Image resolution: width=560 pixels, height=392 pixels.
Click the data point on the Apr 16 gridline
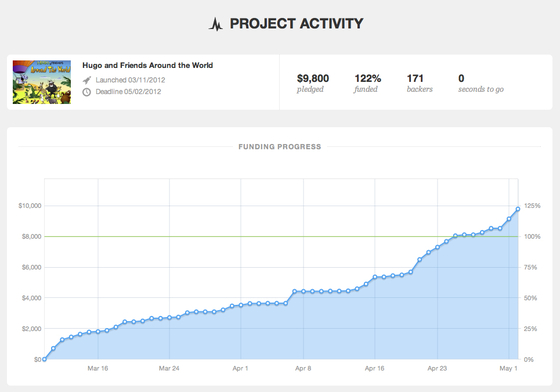[x=375, y=277]
